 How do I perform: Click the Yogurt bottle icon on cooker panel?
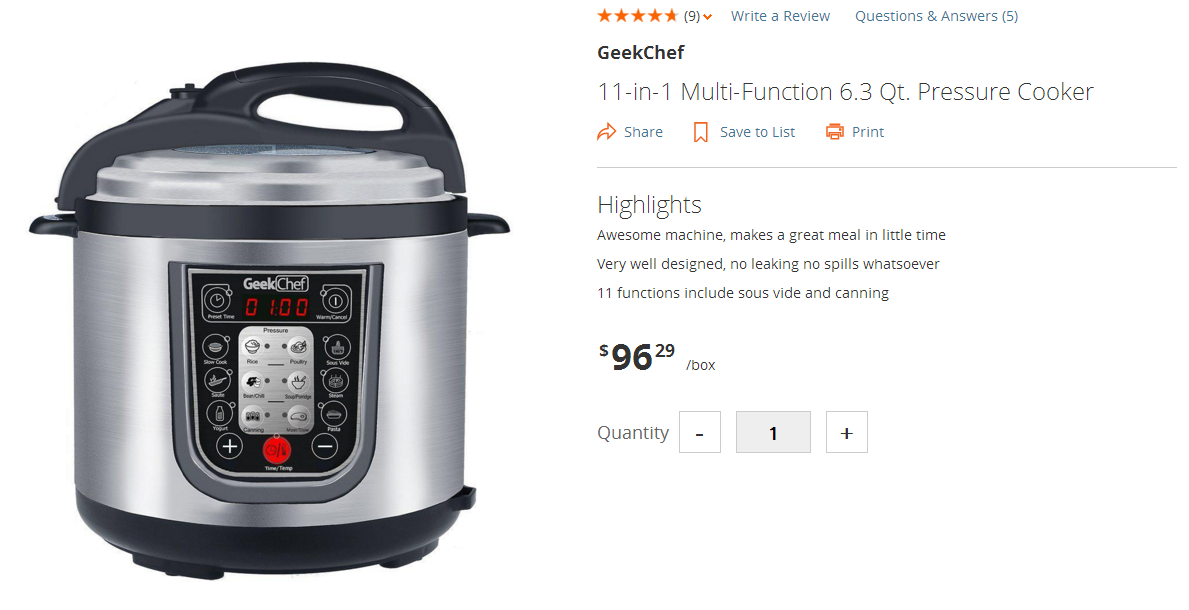point(220,413)
